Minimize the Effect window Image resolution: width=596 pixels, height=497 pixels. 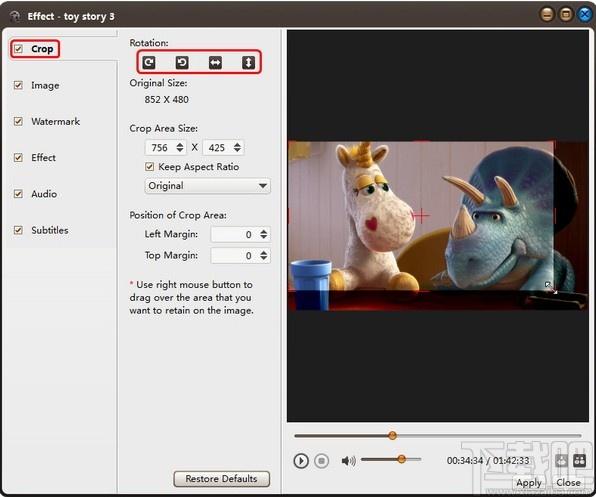[547, 15]
